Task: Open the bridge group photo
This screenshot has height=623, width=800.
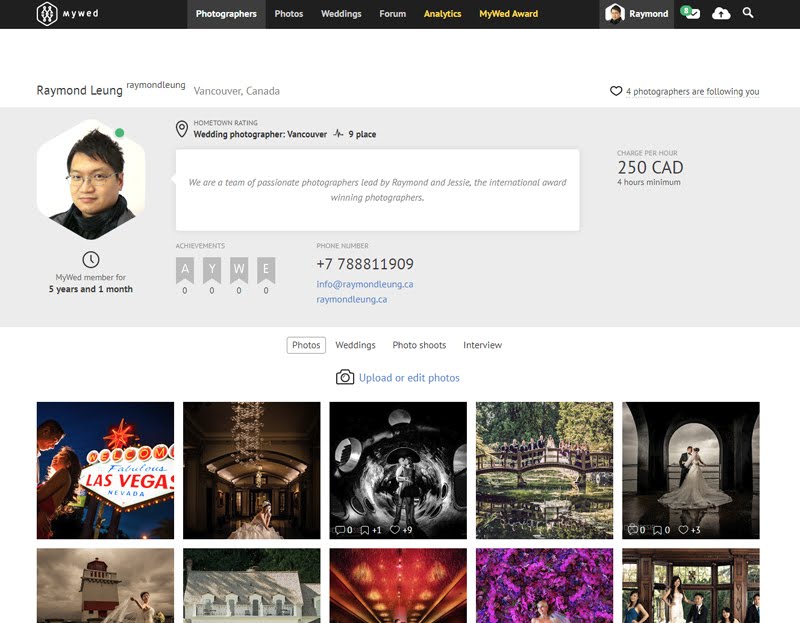Action: point(544,470)
